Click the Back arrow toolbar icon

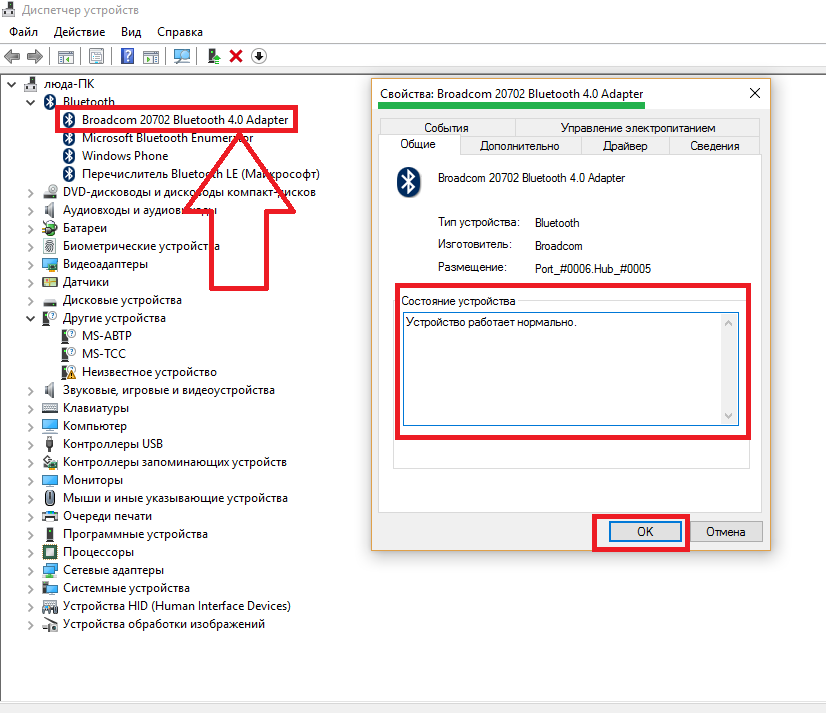coord(12,56)
